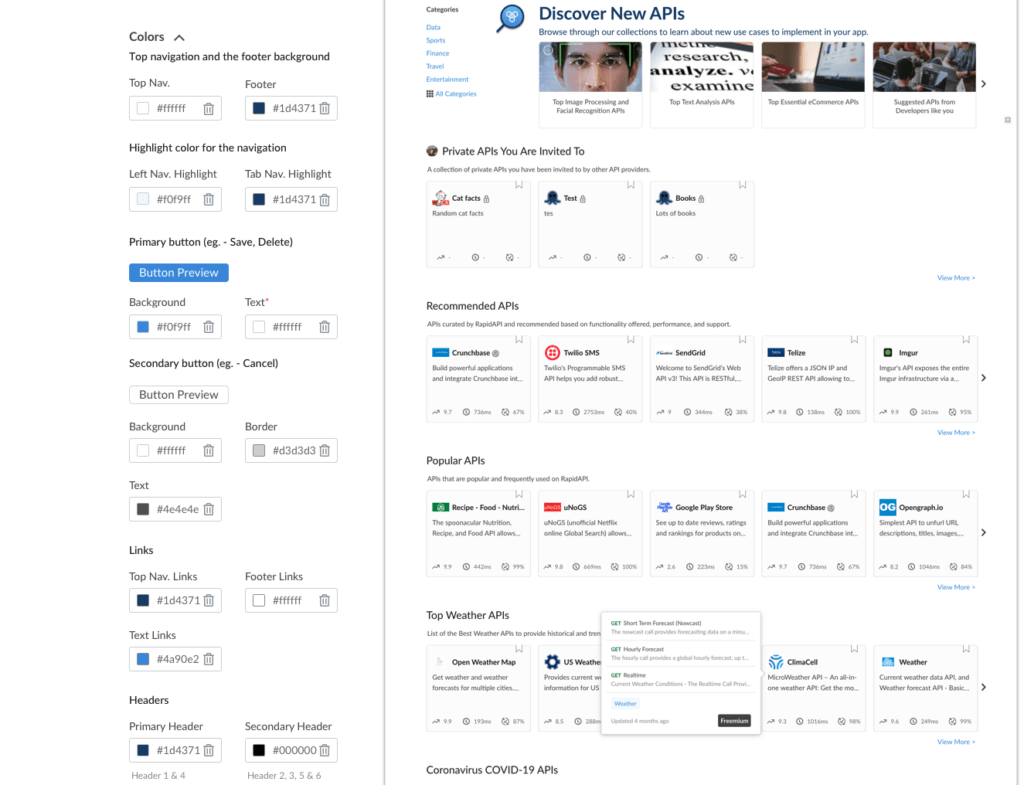Select the Entertainment category

[447, 80]
